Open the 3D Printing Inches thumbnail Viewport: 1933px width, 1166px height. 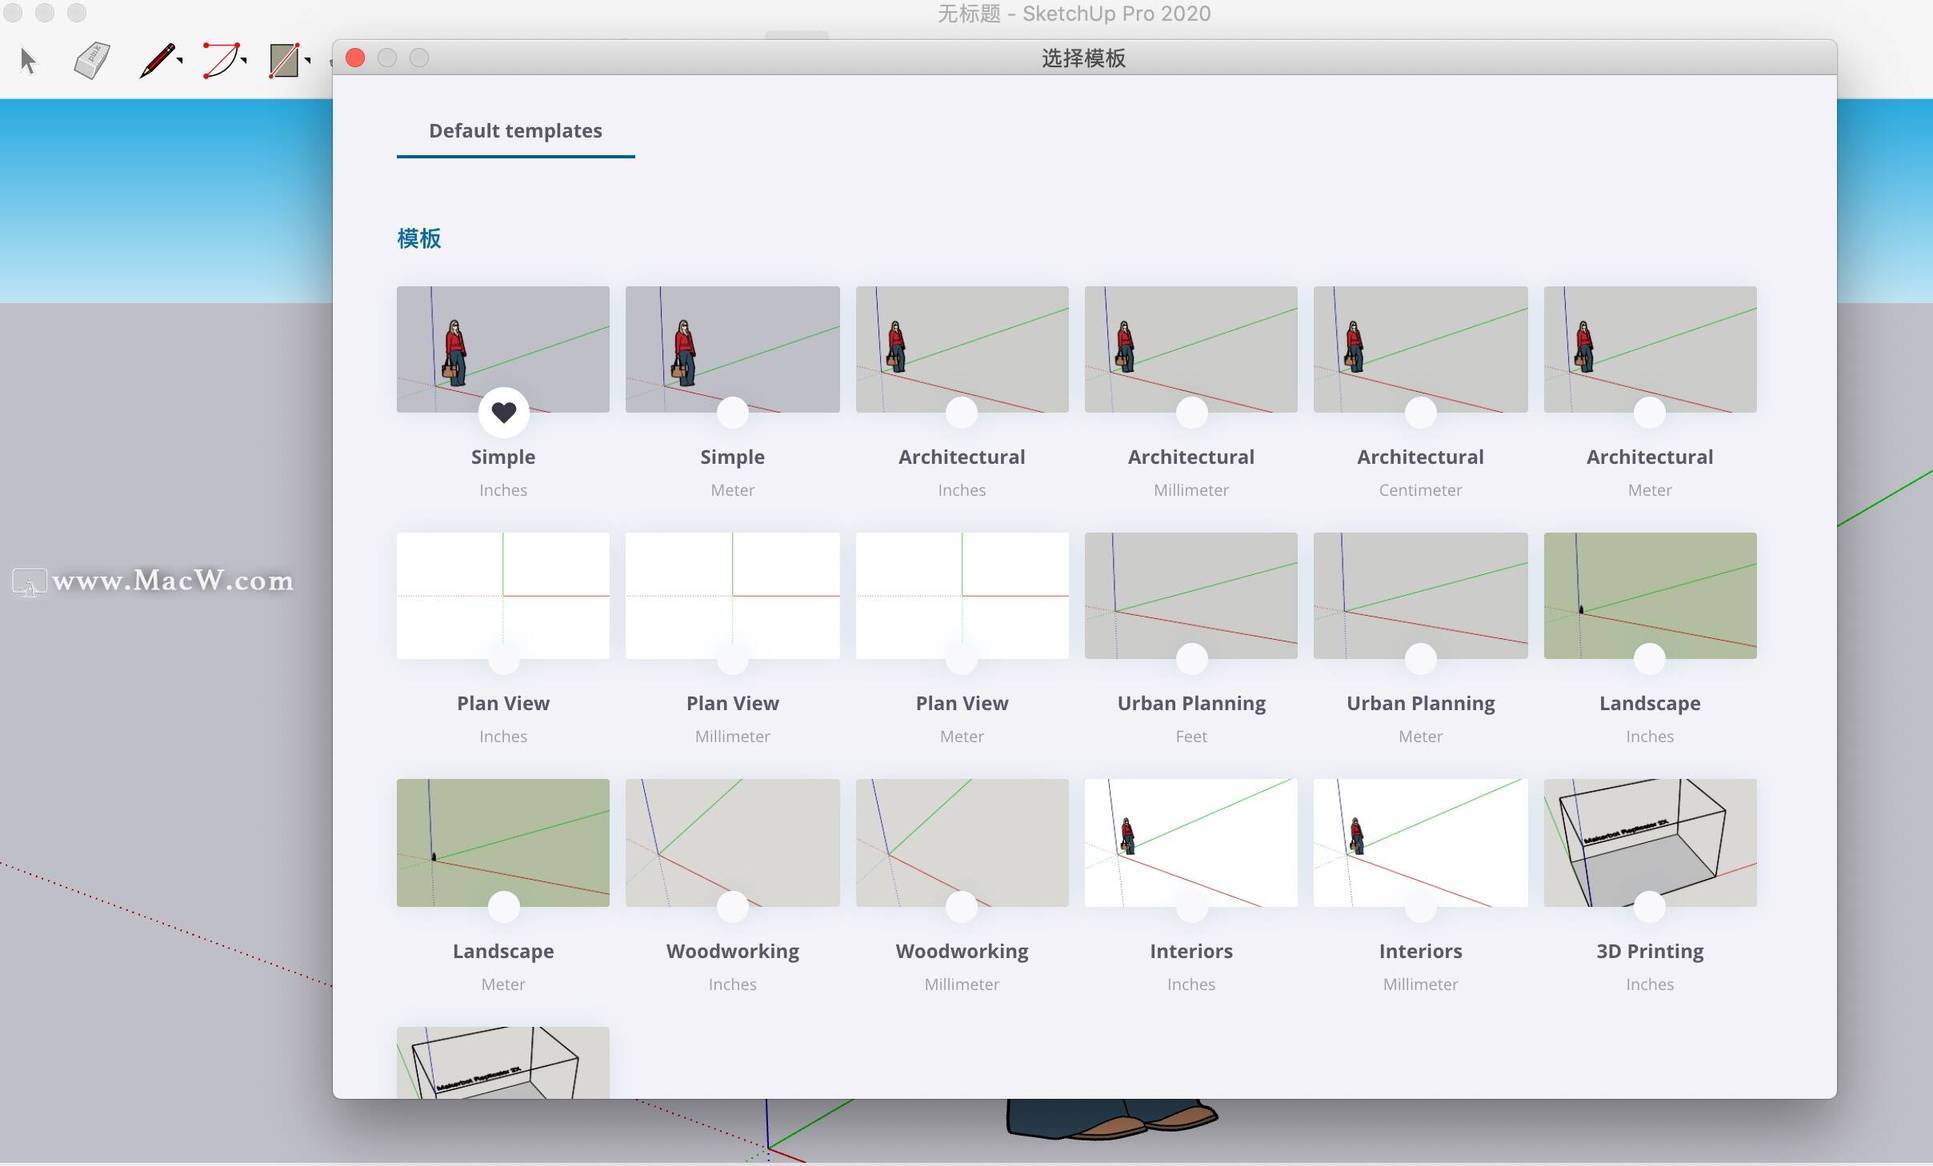coord(1650,842)
